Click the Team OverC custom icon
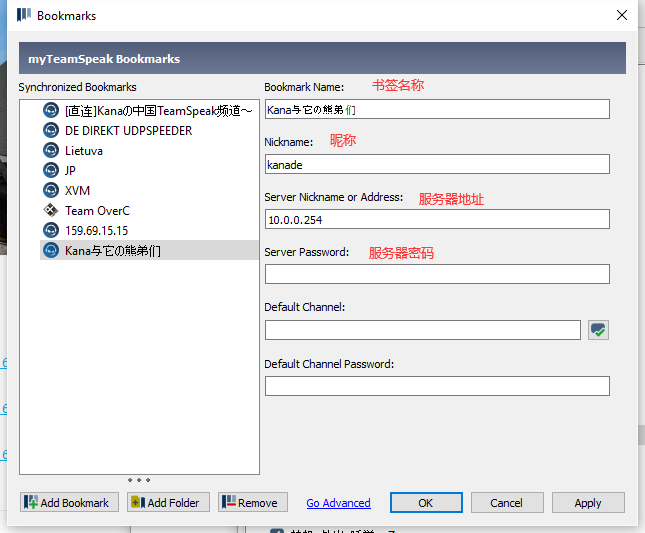 pyautogui.click(x=51, y=210)
